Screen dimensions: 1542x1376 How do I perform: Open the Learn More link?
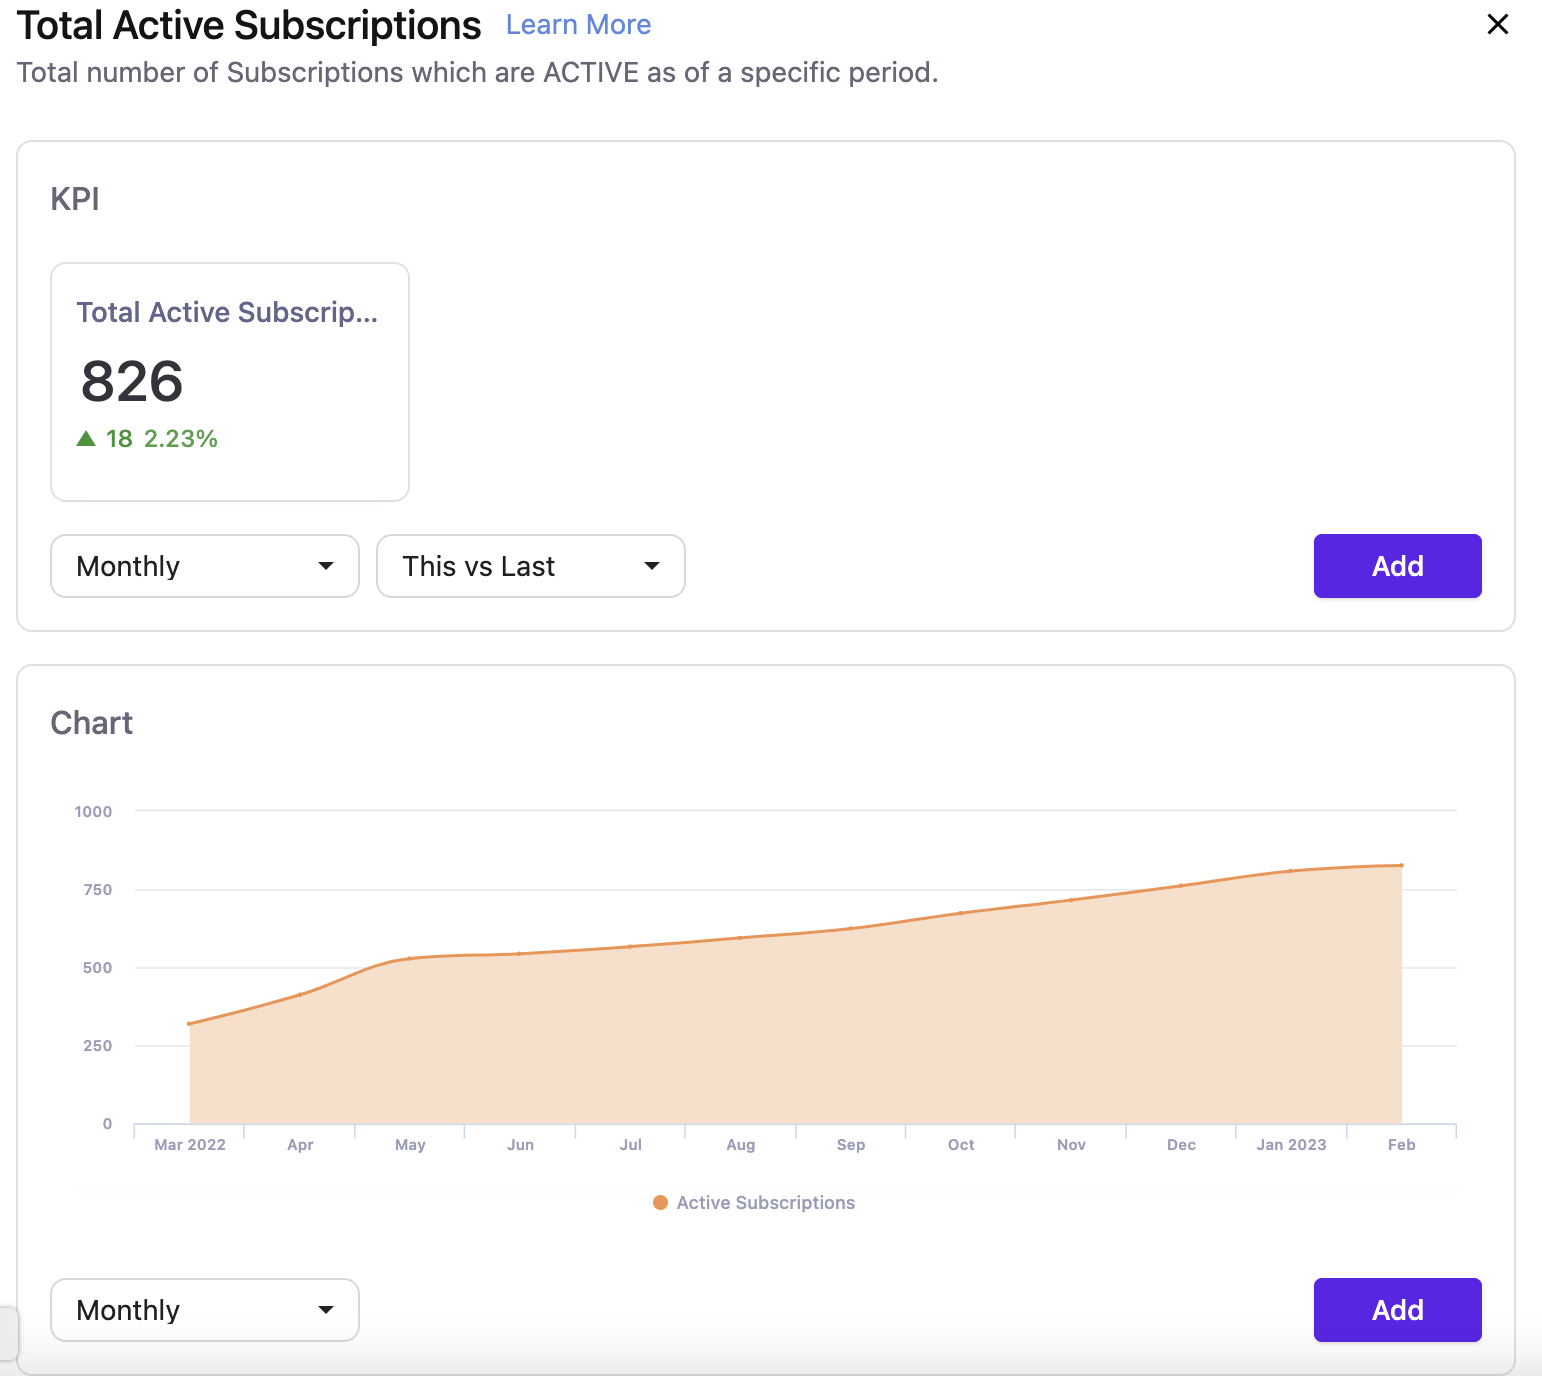[578, 25]
